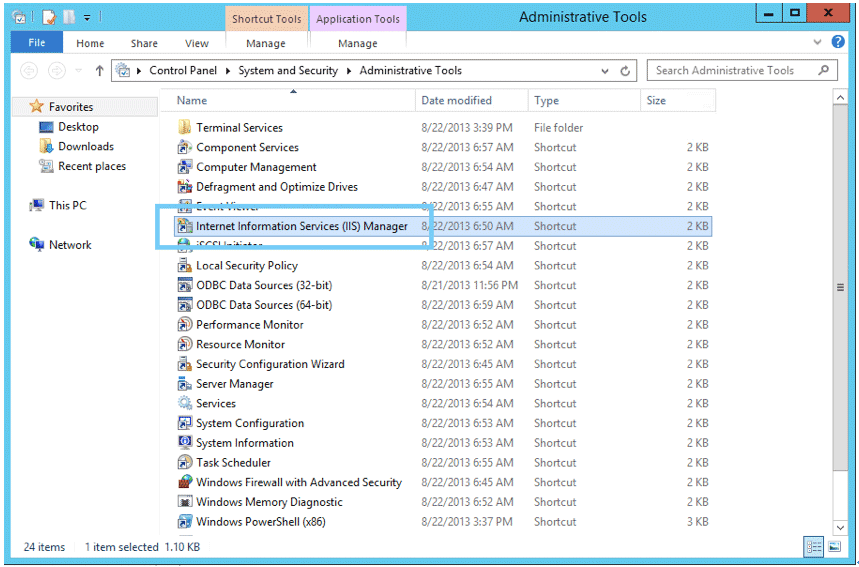Open the address bar history dropdown

[x=605, y=71]
